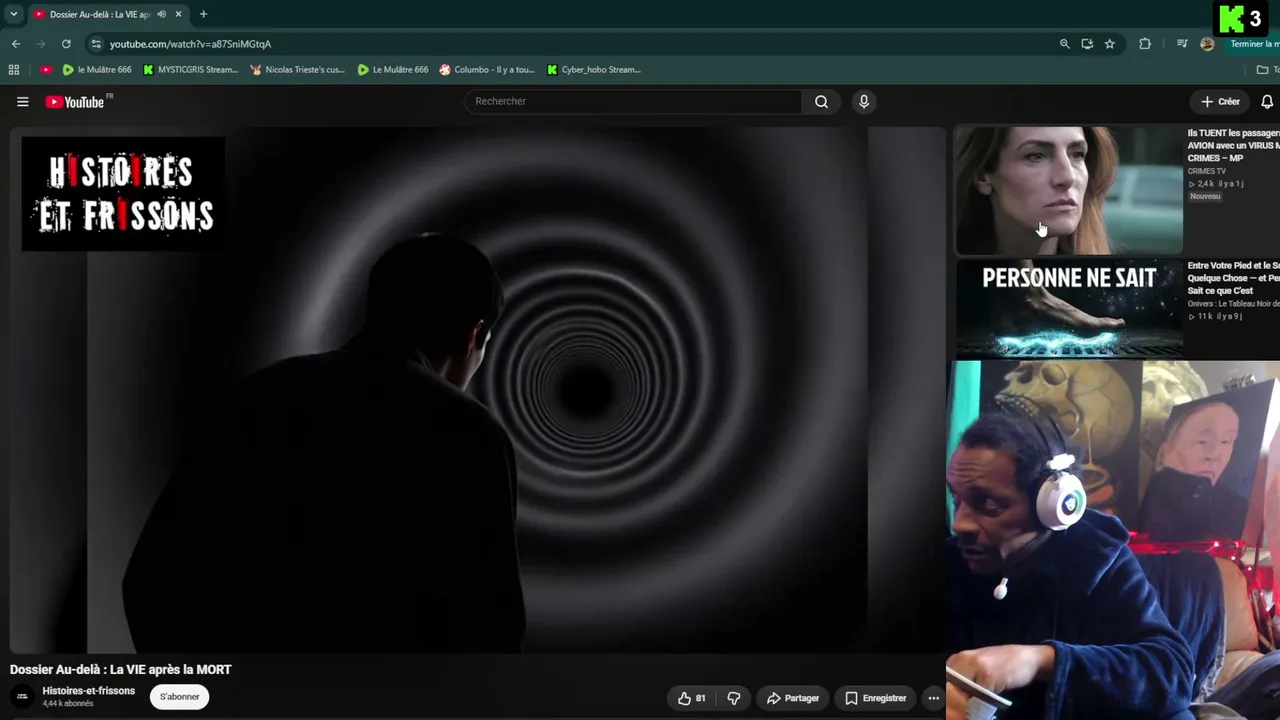The height and width of the screenshot is (720, 1280).
Task: Open YouTube notifications bell
Action: pos(1267,101)
